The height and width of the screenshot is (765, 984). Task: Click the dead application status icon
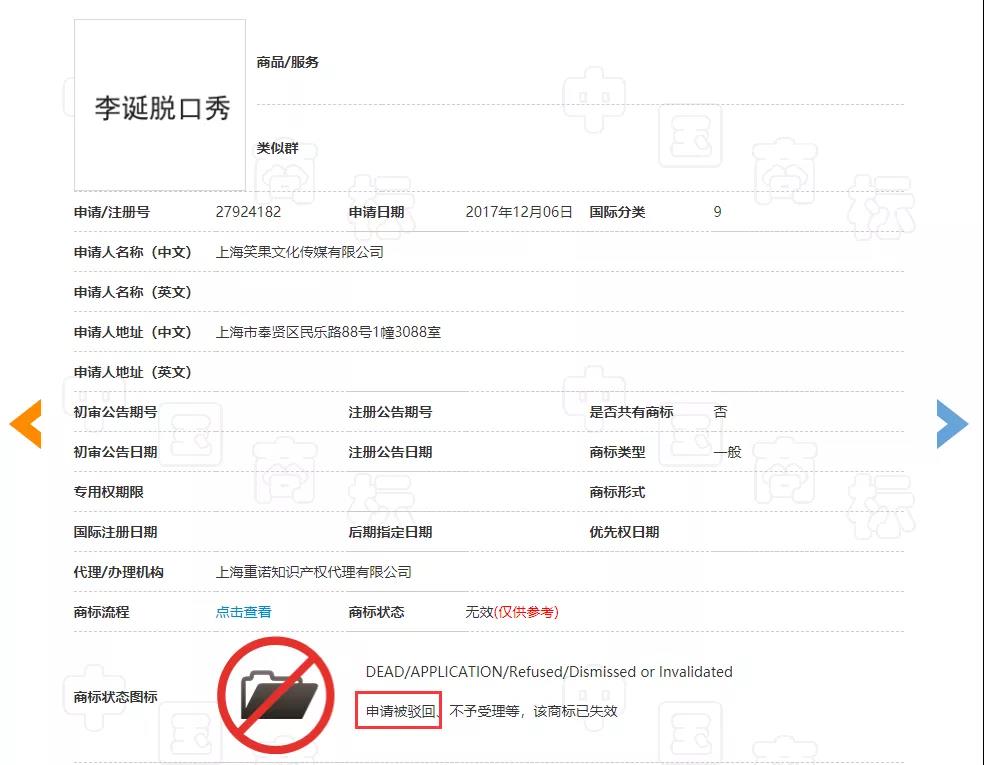(276, 695)
